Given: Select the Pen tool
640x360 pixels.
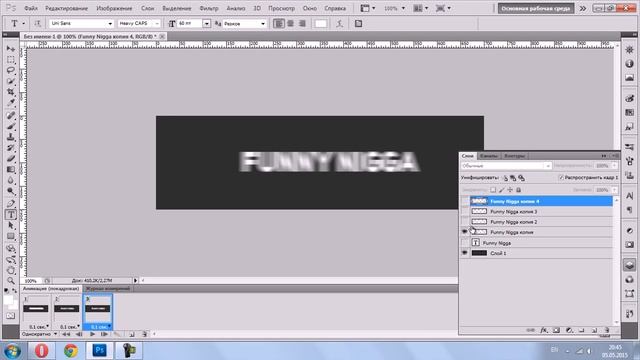Looking at the screenshot, I should pyautogui.click(x=11, y=204).
